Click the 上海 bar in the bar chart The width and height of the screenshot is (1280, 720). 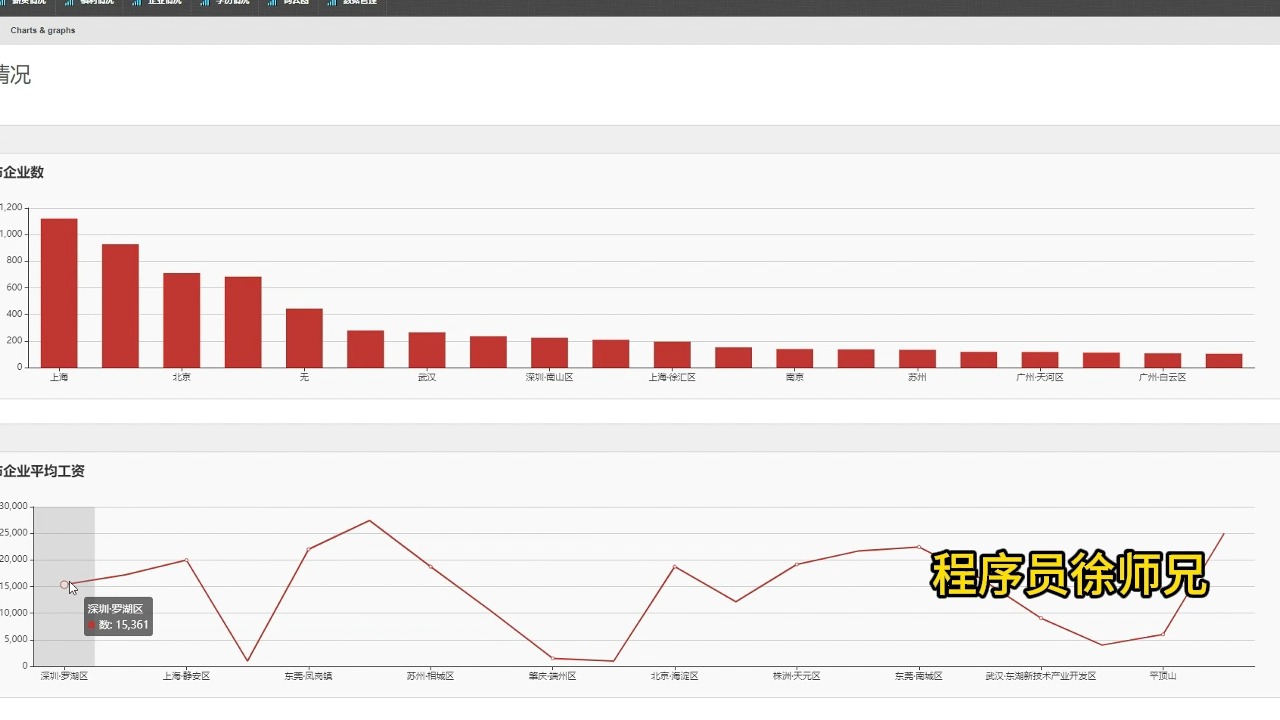coord(59,293)
